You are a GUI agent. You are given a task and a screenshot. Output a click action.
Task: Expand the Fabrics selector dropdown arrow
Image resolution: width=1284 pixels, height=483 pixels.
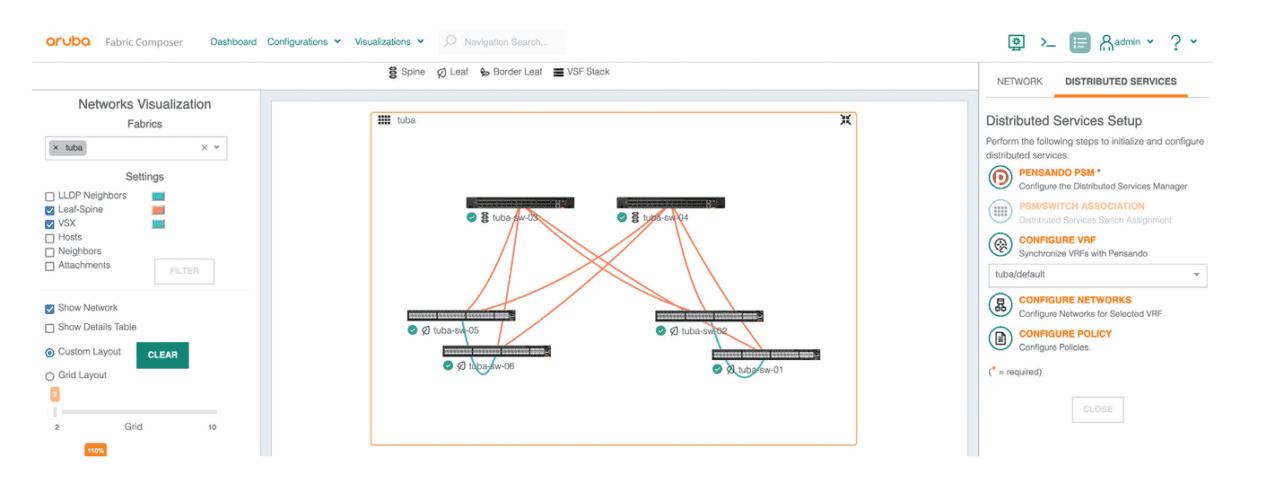[217, 148]
